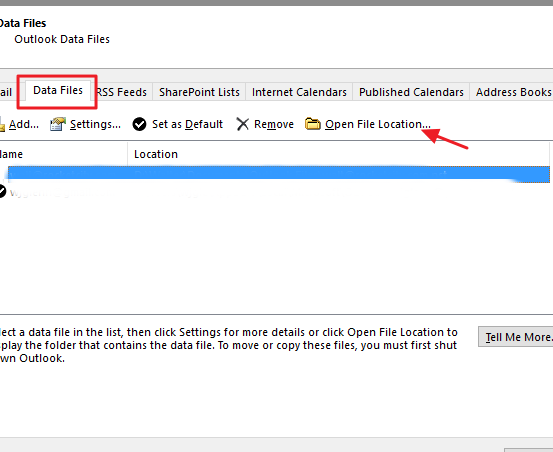Screen dimensions: 553x452
Task: Open the Data Files tab
Action: coord(58,91)
